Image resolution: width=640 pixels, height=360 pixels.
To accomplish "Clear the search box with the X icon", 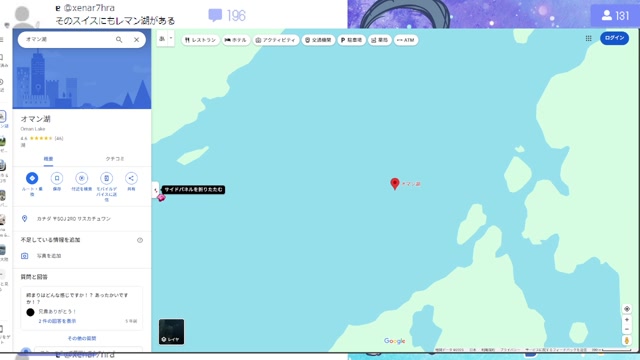I will (x=136, y=40).
